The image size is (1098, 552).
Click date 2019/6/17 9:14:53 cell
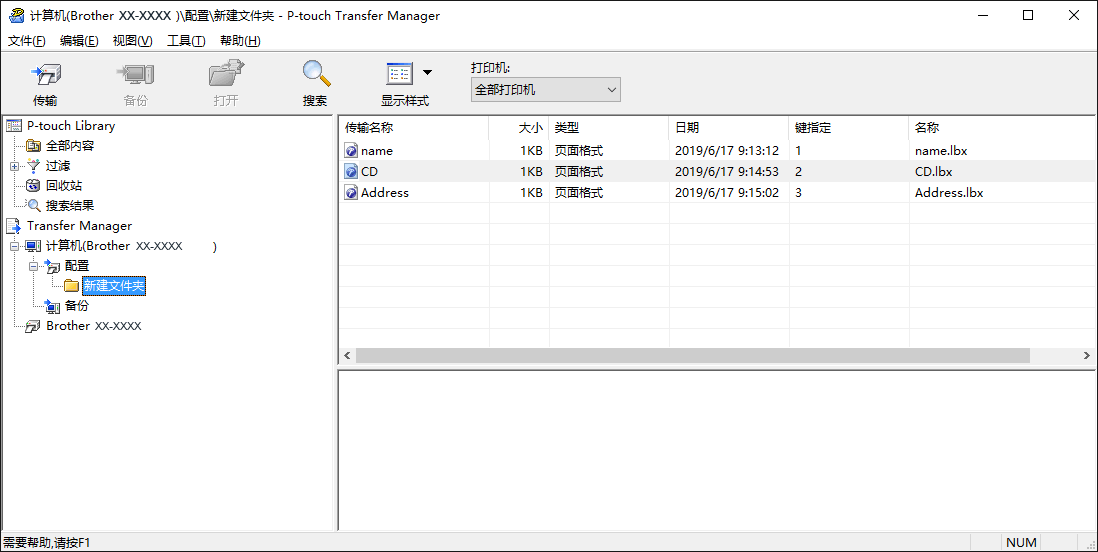click(727, 172)
